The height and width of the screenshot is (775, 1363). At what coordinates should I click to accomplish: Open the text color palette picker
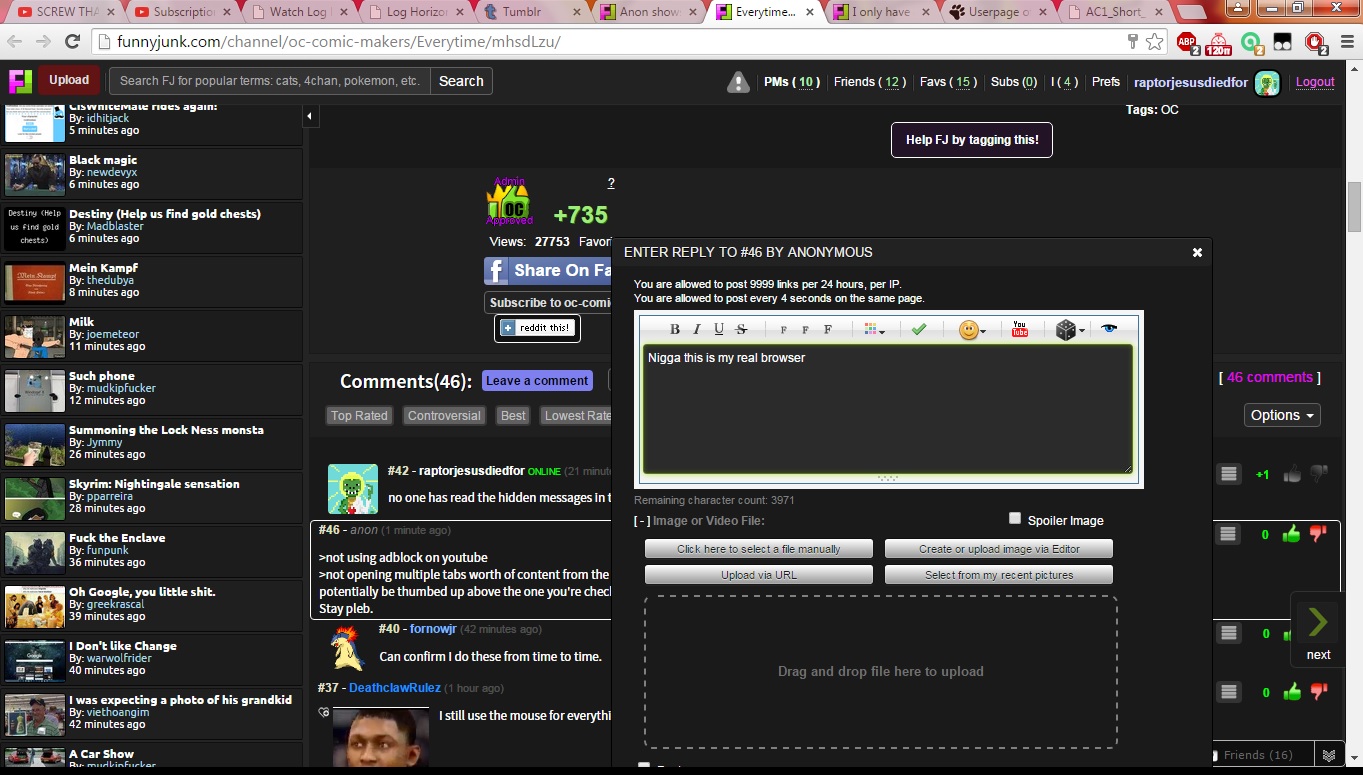point(874,330)
